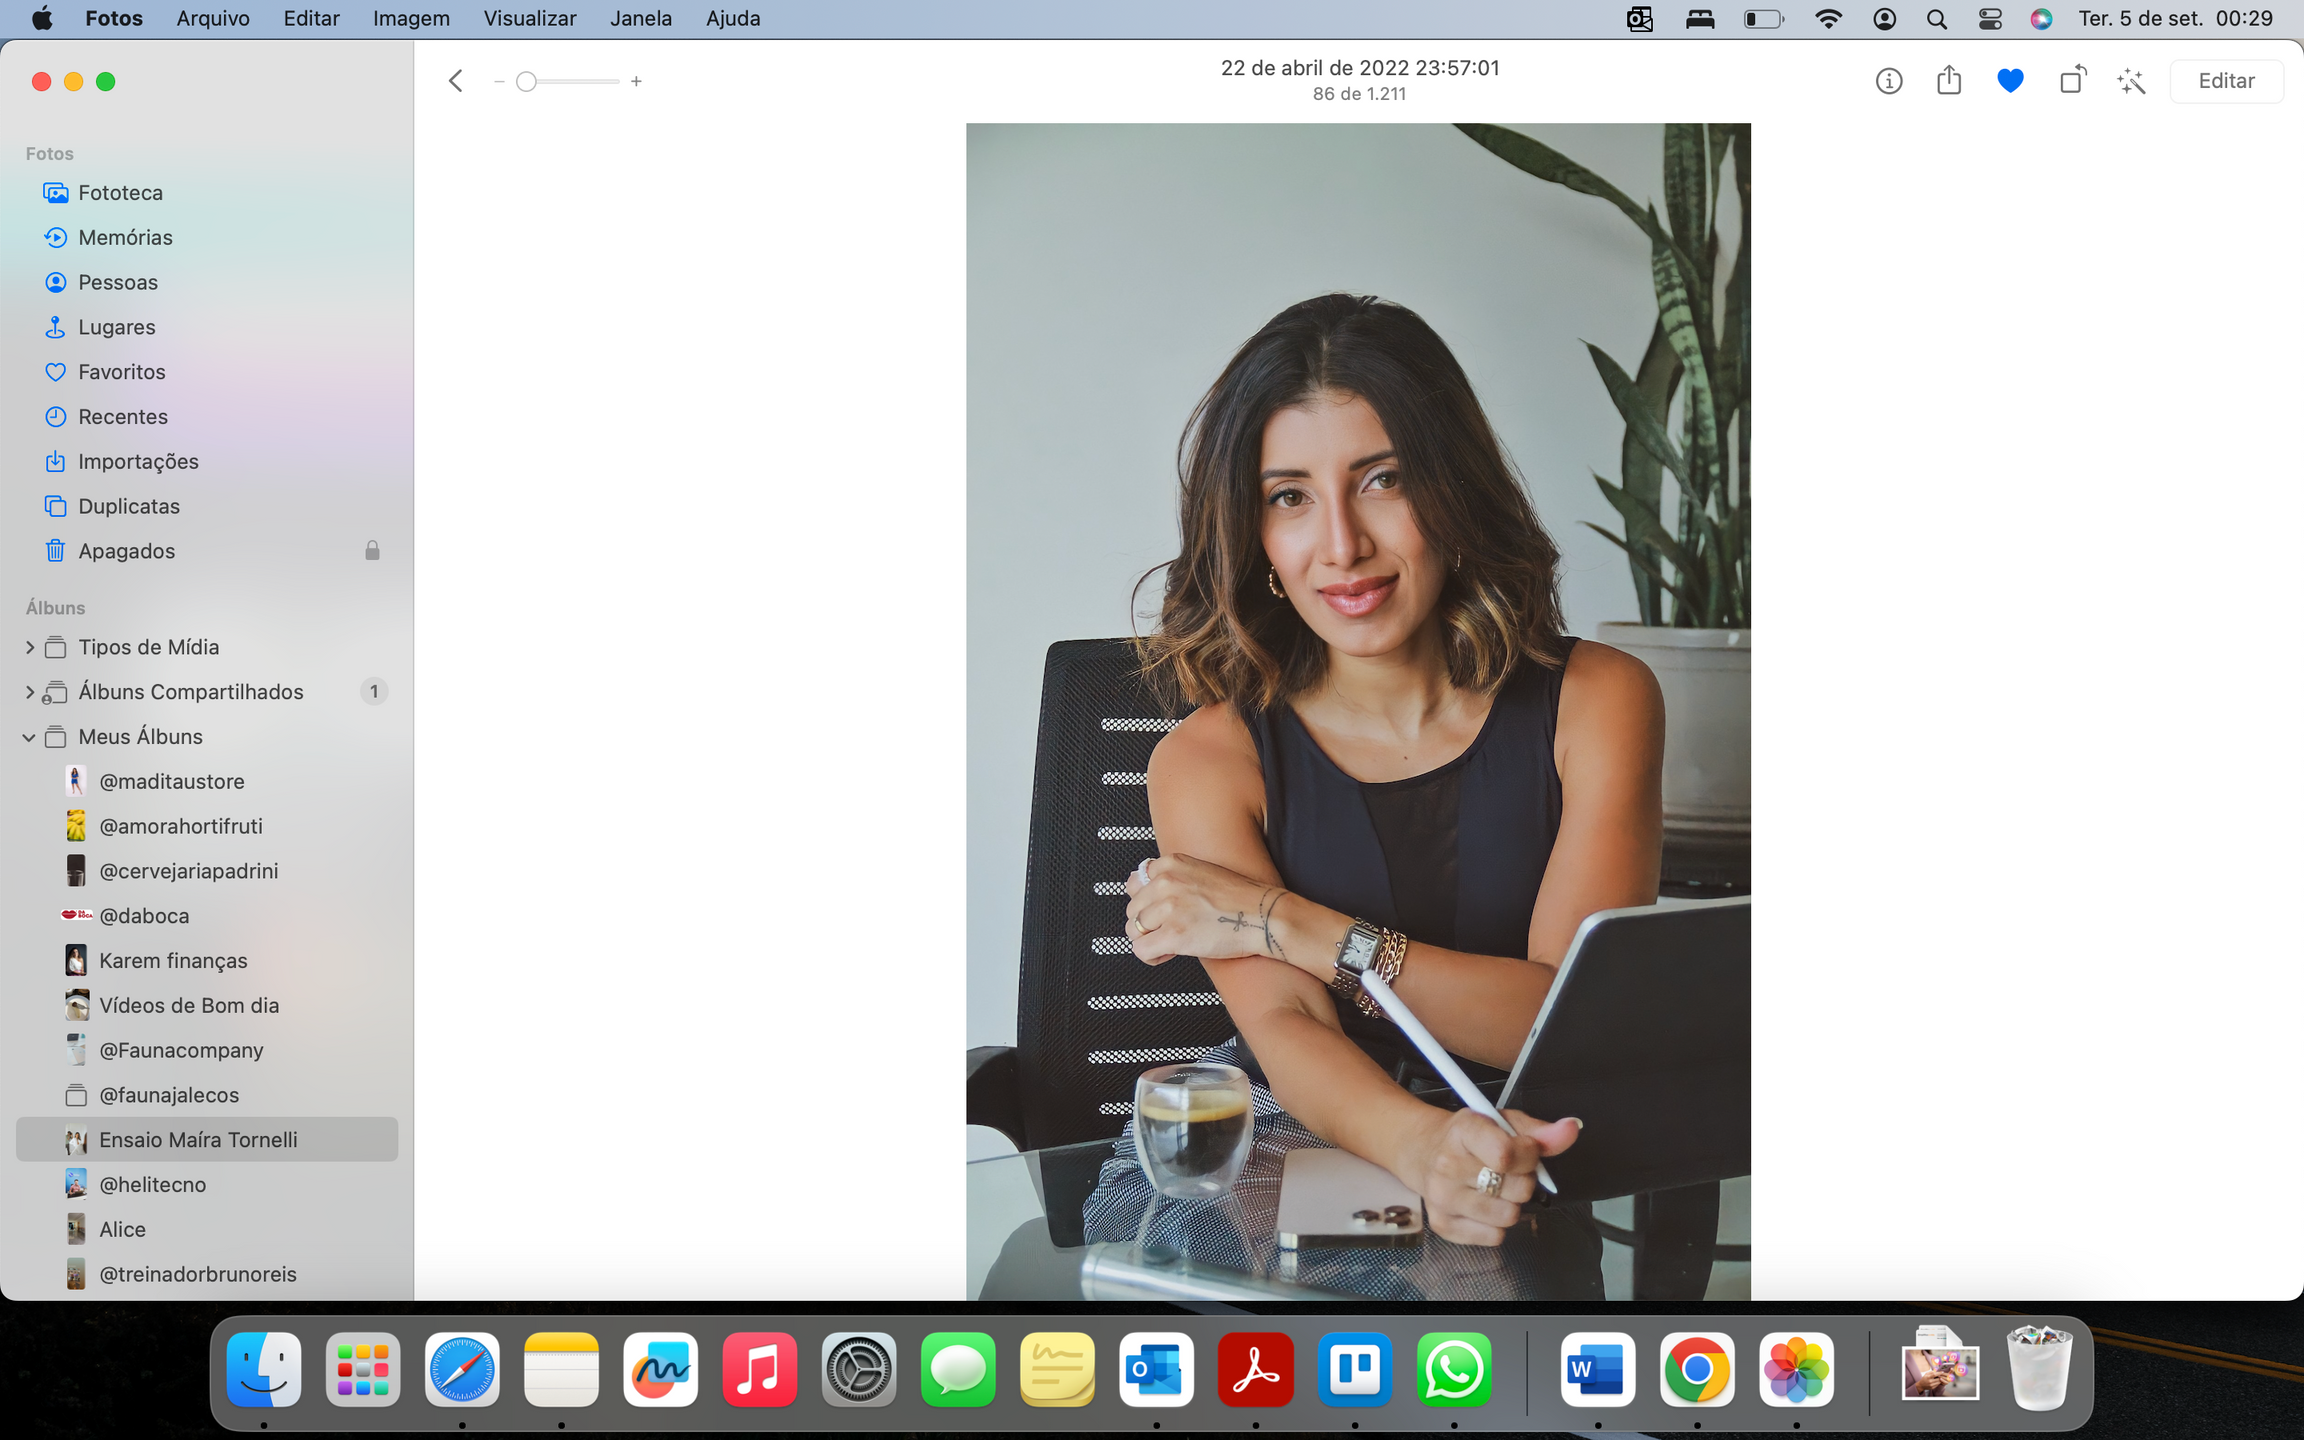The image size is (2304, 1440).
Task: Expand Álbuns Compartilhados folder
Action: click(x=29, y=692)
